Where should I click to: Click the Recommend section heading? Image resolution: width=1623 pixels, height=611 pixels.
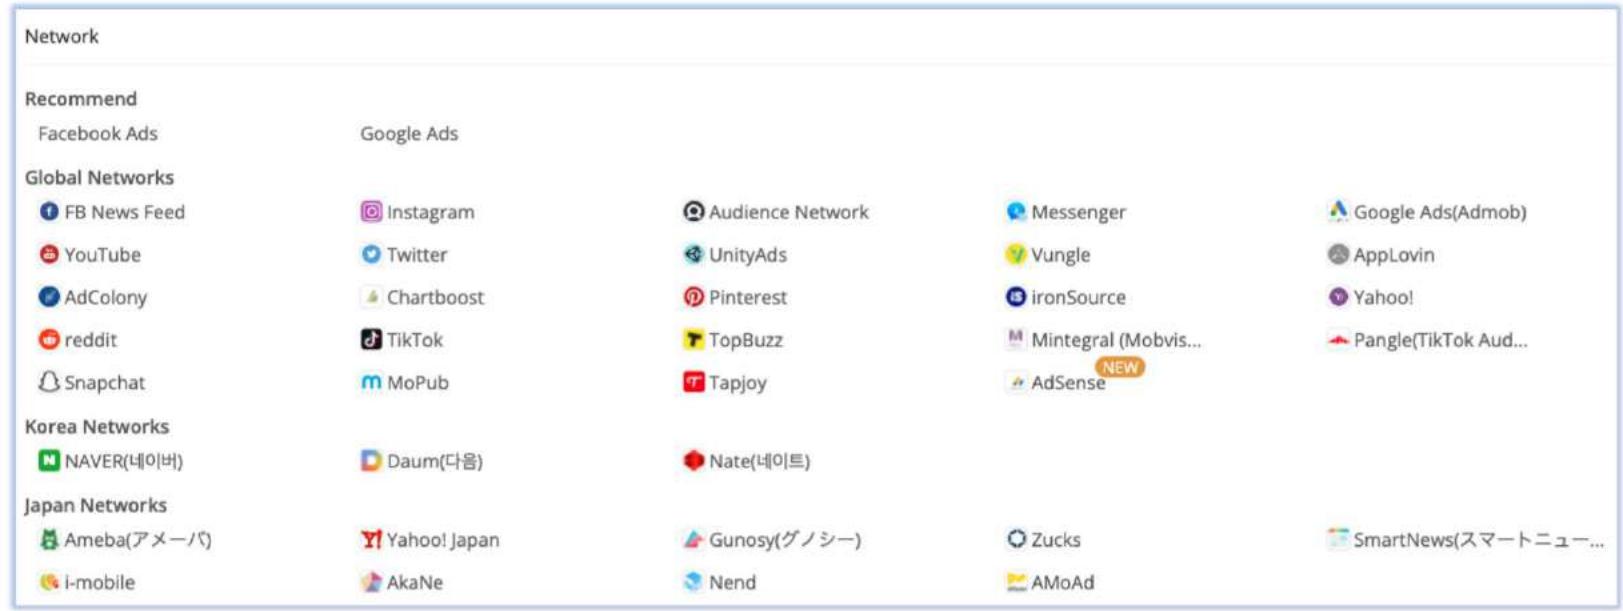point(81,99)
